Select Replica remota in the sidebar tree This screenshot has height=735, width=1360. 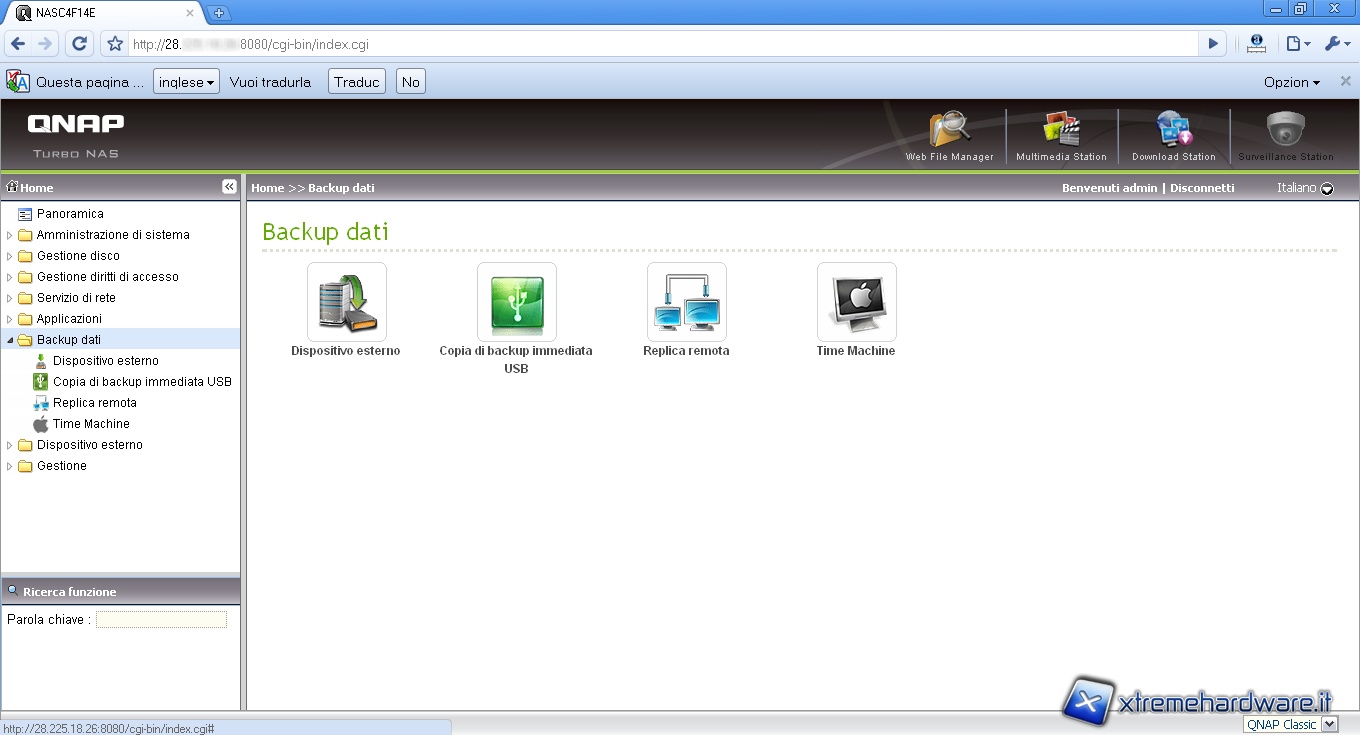tap(94, 403)
